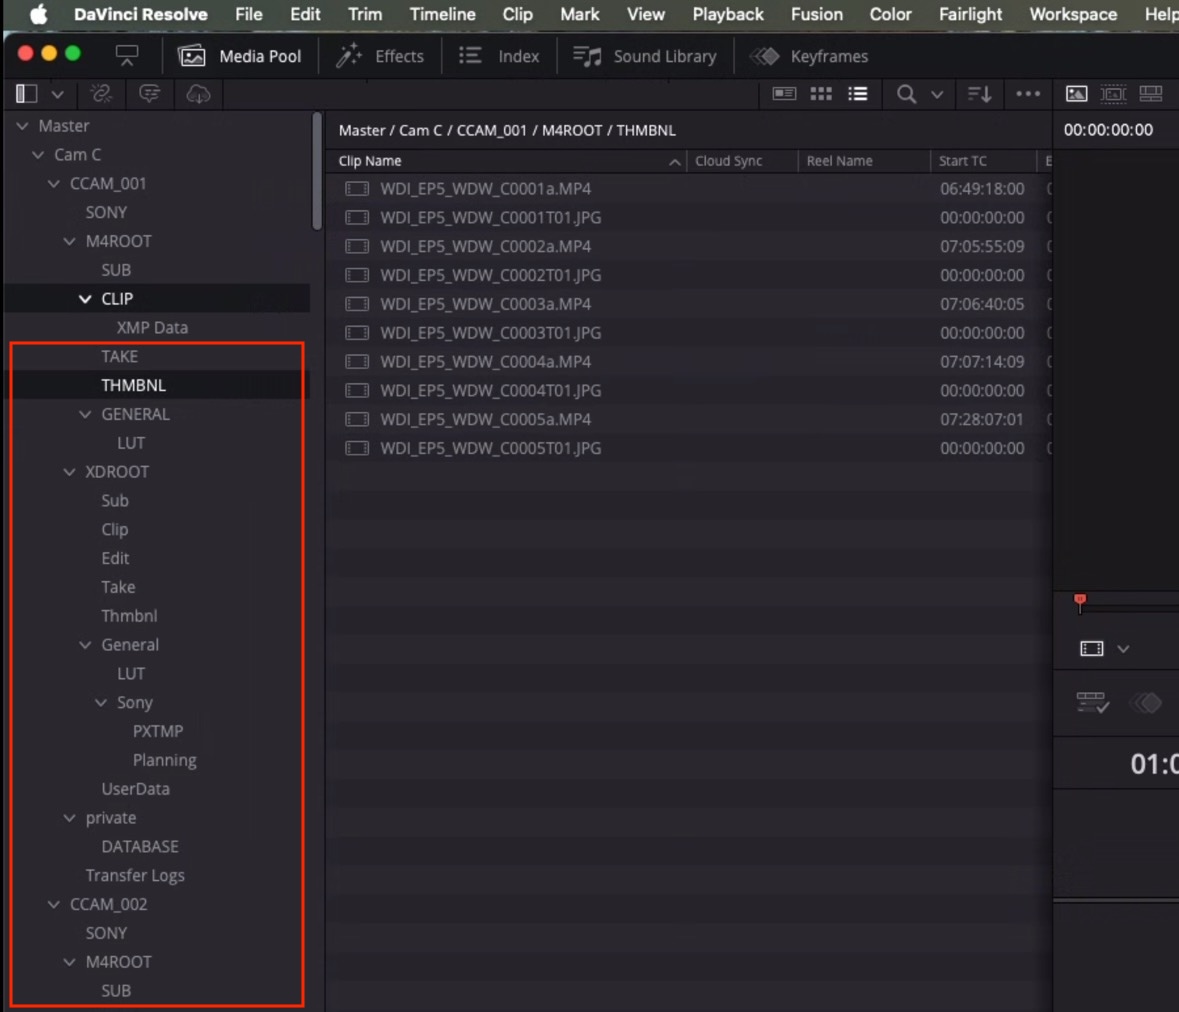Click the bin list vertical scrollbar
Image resolution: width=1179 pixels, height=1012 pixels.
(317, 171)
